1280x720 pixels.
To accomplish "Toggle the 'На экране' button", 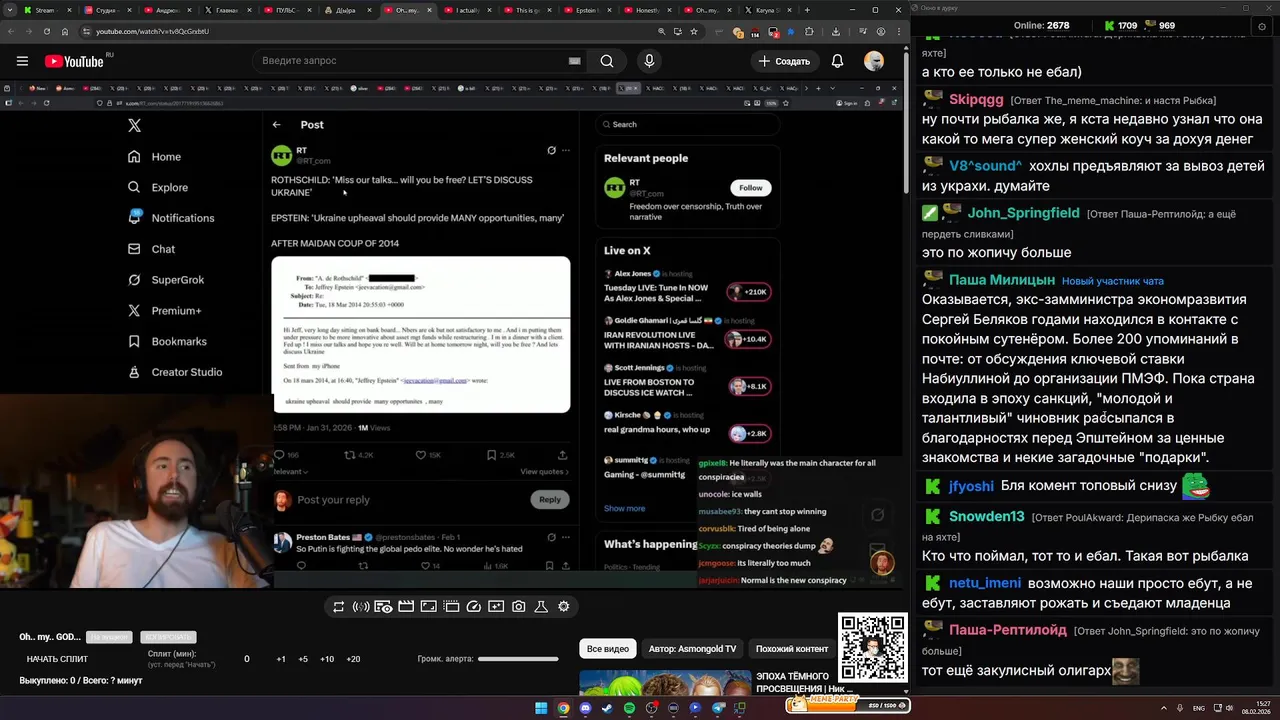I will tap(109, 637).
